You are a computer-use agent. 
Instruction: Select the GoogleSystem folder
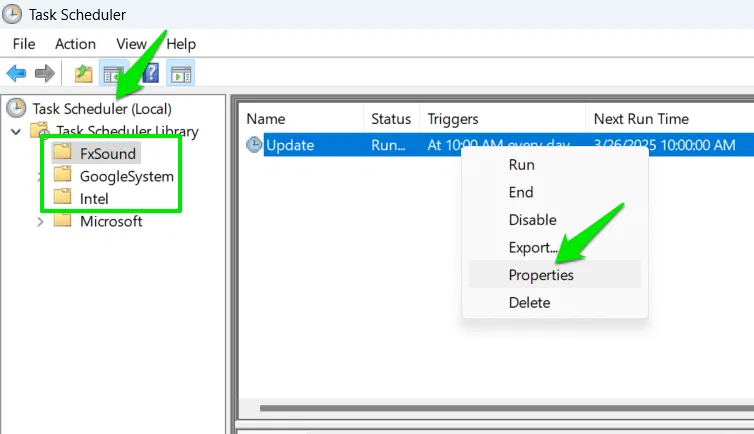point(126,176)
